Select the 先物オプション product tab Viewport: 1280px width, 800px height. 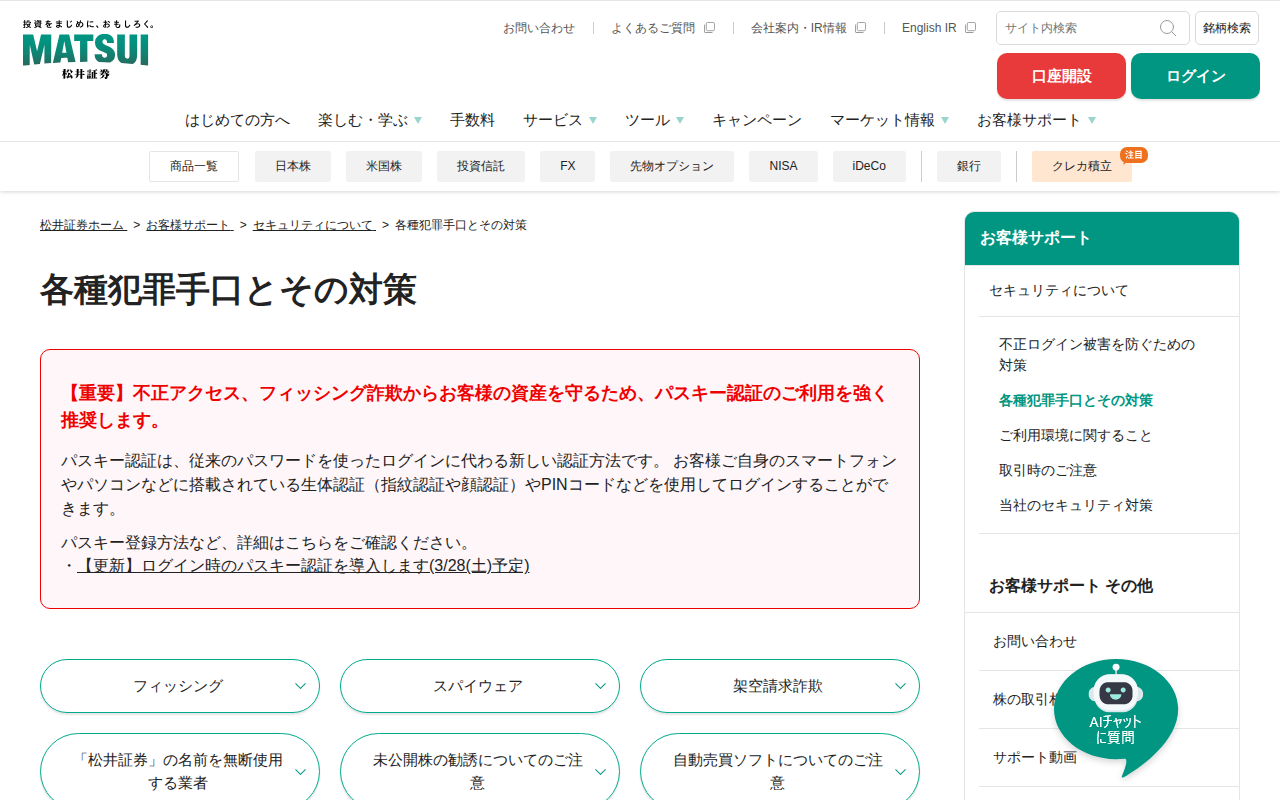(x=672, y=166)
